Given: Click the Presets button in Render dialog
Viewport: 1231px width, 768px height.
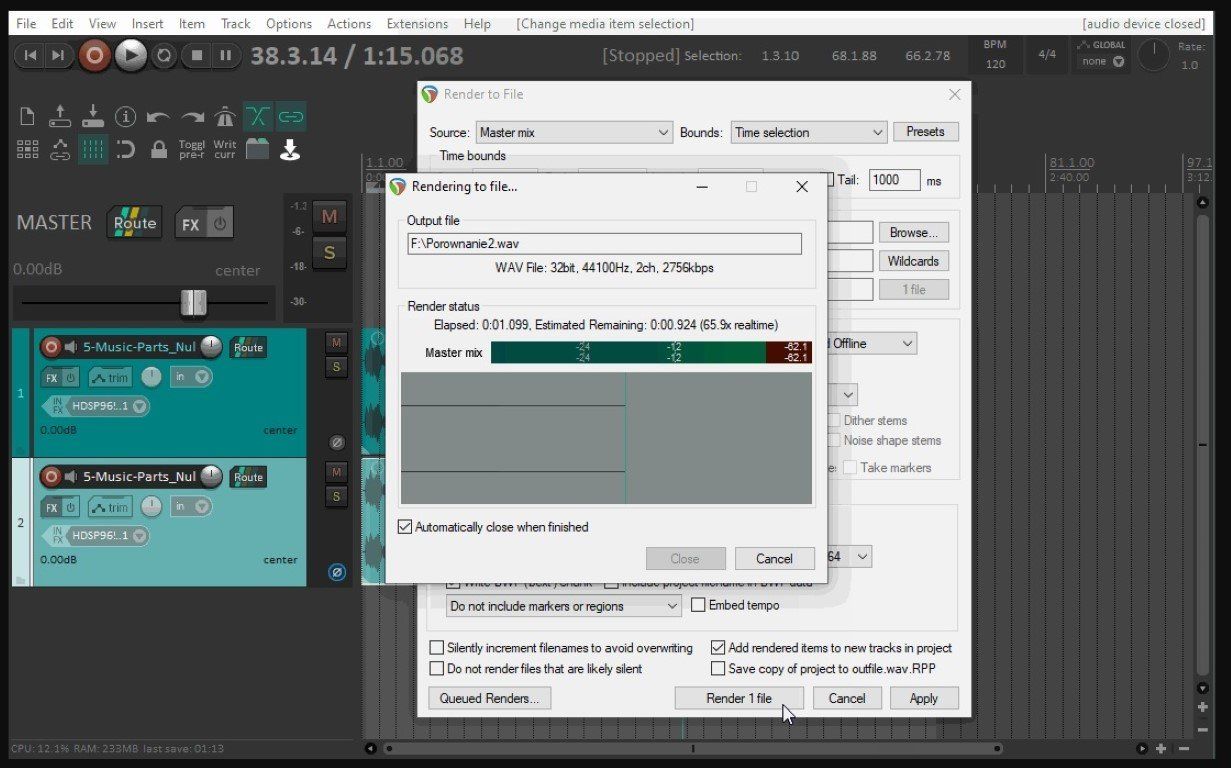Looking at the screenshot, I should 926,131.
